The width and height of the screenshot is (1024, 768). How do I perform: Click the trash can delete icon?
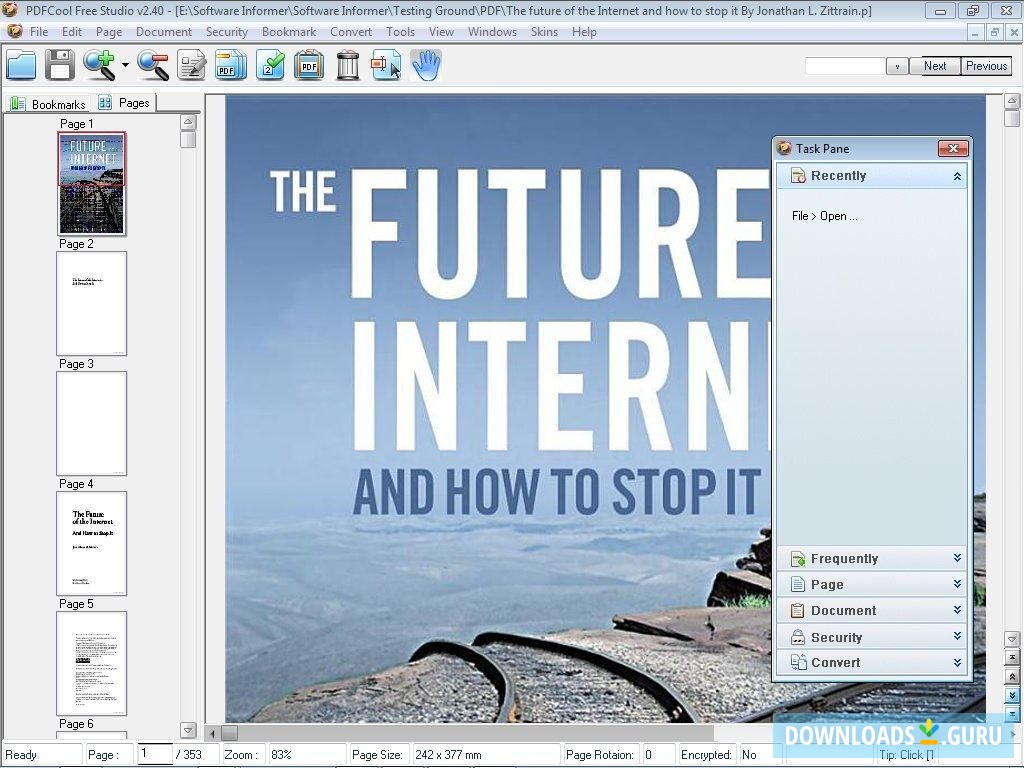pyautogui.click(x=348, y=65)
